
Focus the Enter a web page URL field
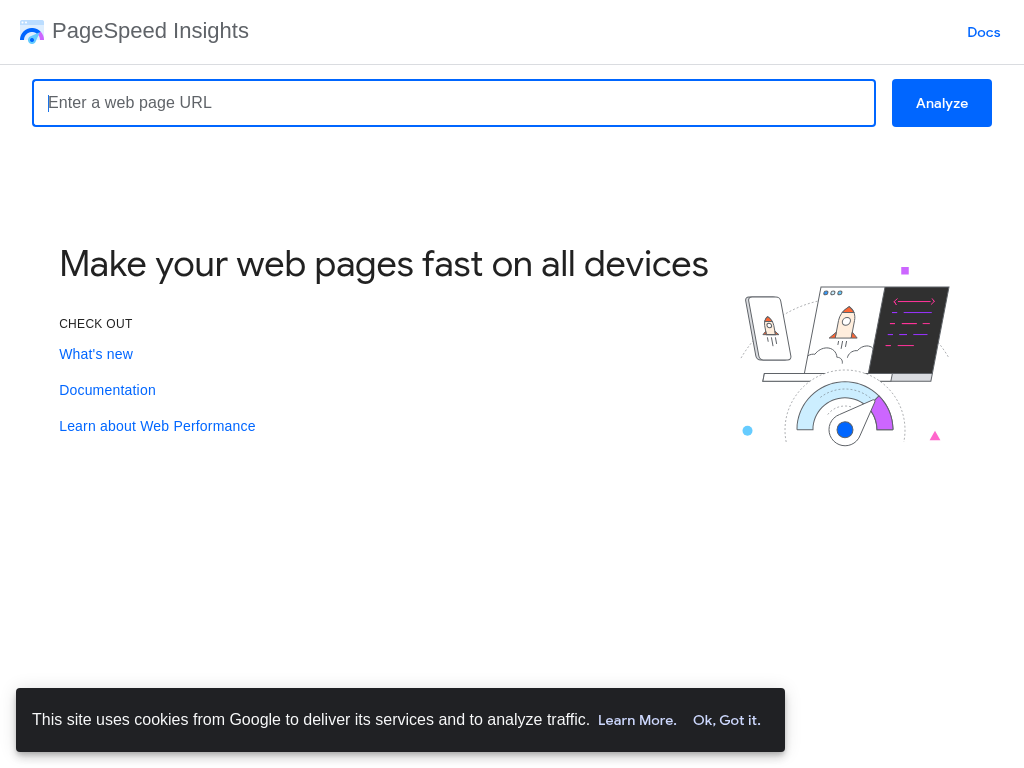[454, 103]
